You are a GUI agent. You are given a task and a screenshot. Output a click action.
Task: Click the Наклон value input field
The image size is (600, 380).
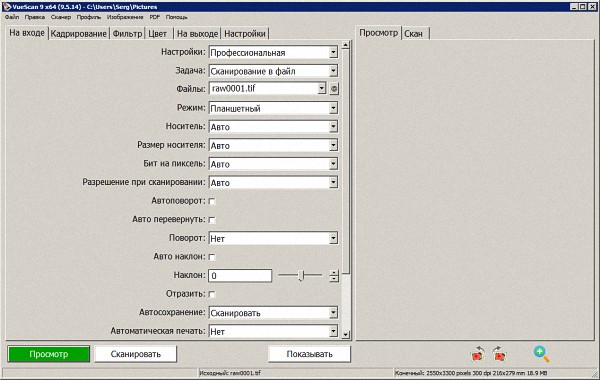pos(240,276)
